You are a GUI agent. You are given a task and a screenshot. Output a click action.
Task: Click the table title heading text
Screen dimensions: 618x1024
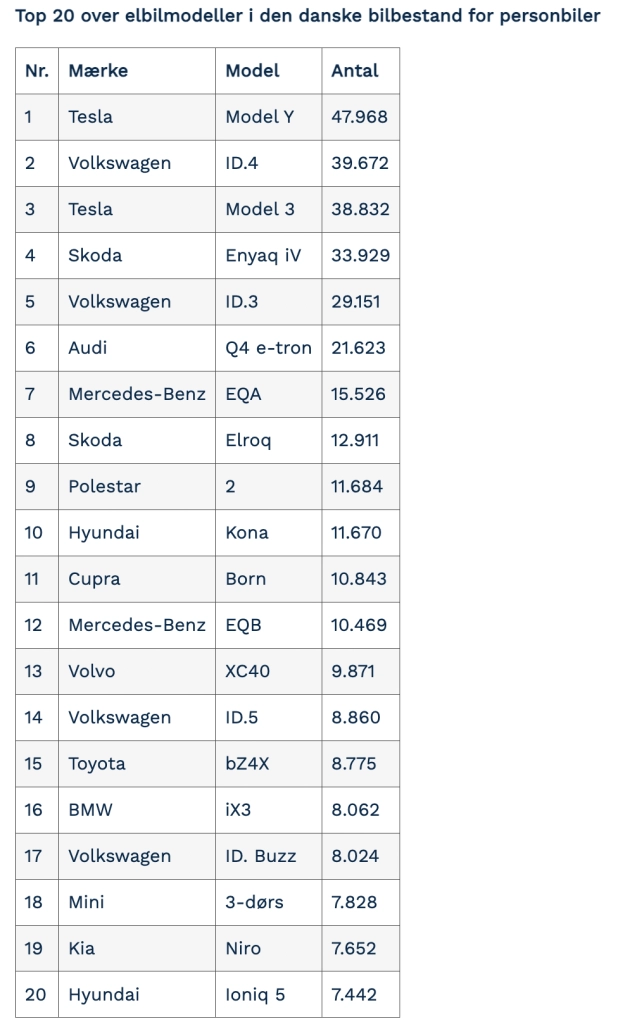click(308, 17)
